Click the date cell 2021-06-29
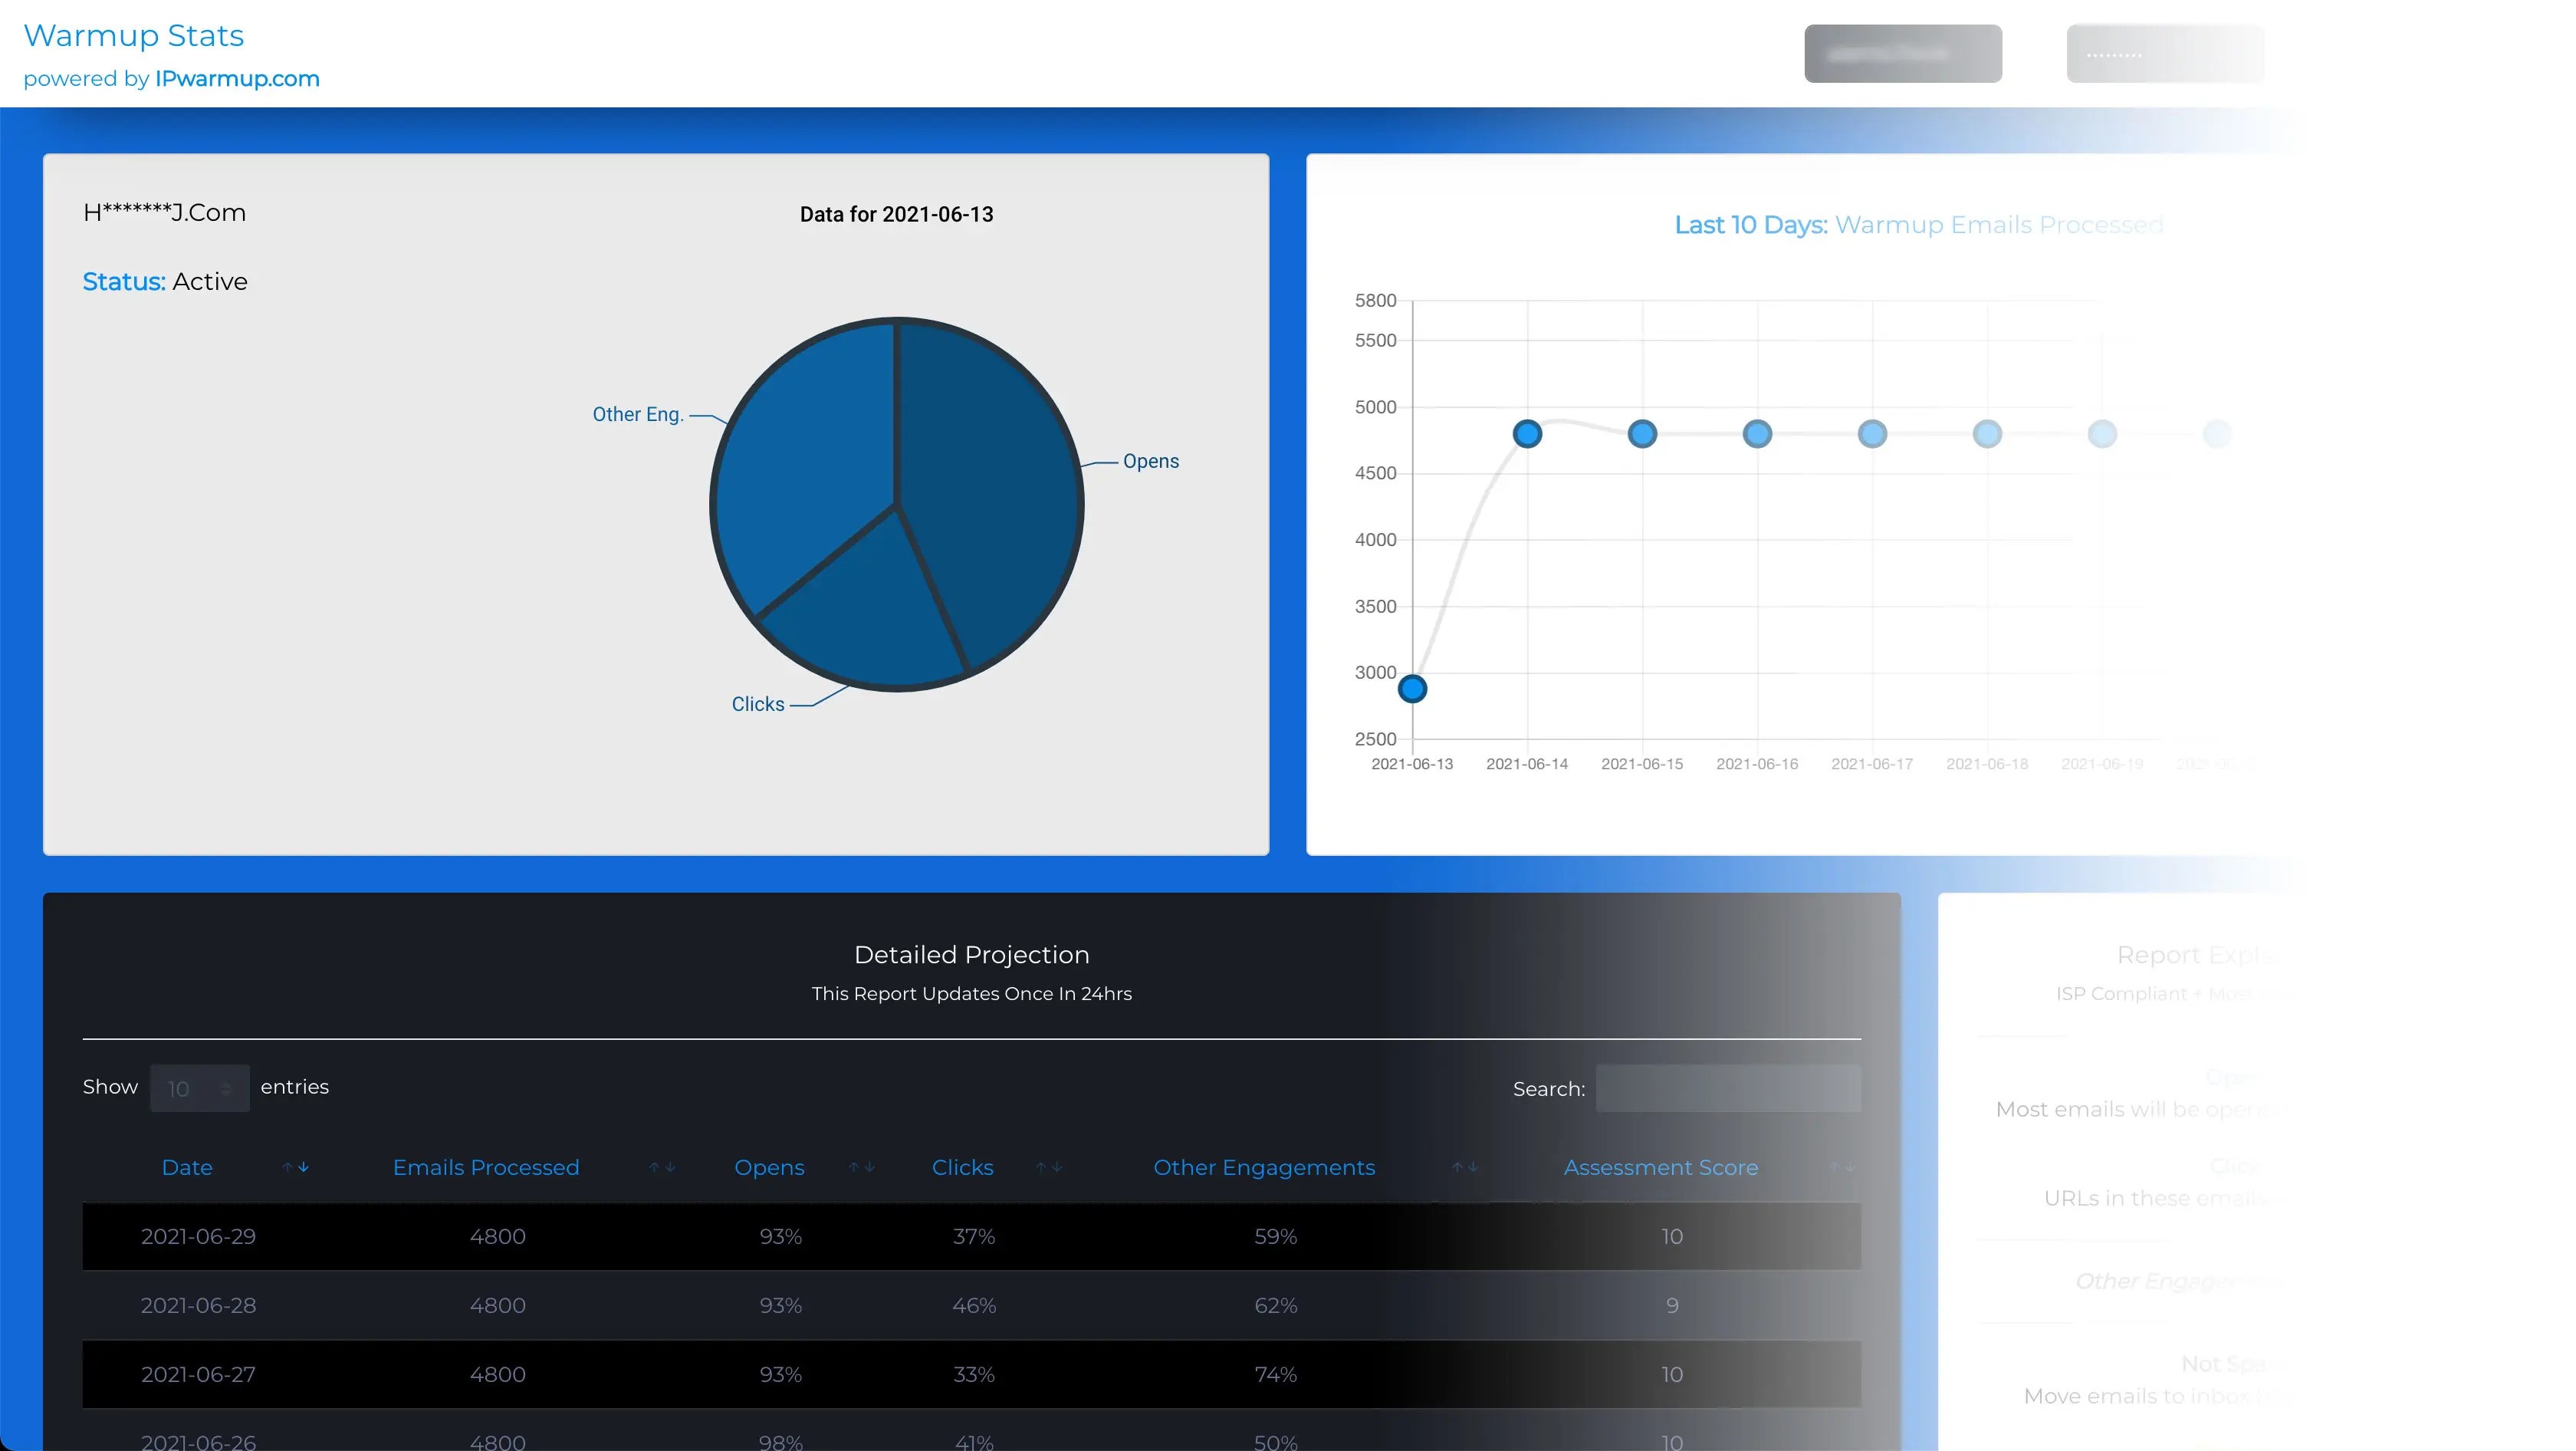Image resolution: width=2576 pixels, height=1451 pixels. (198, 1237)
